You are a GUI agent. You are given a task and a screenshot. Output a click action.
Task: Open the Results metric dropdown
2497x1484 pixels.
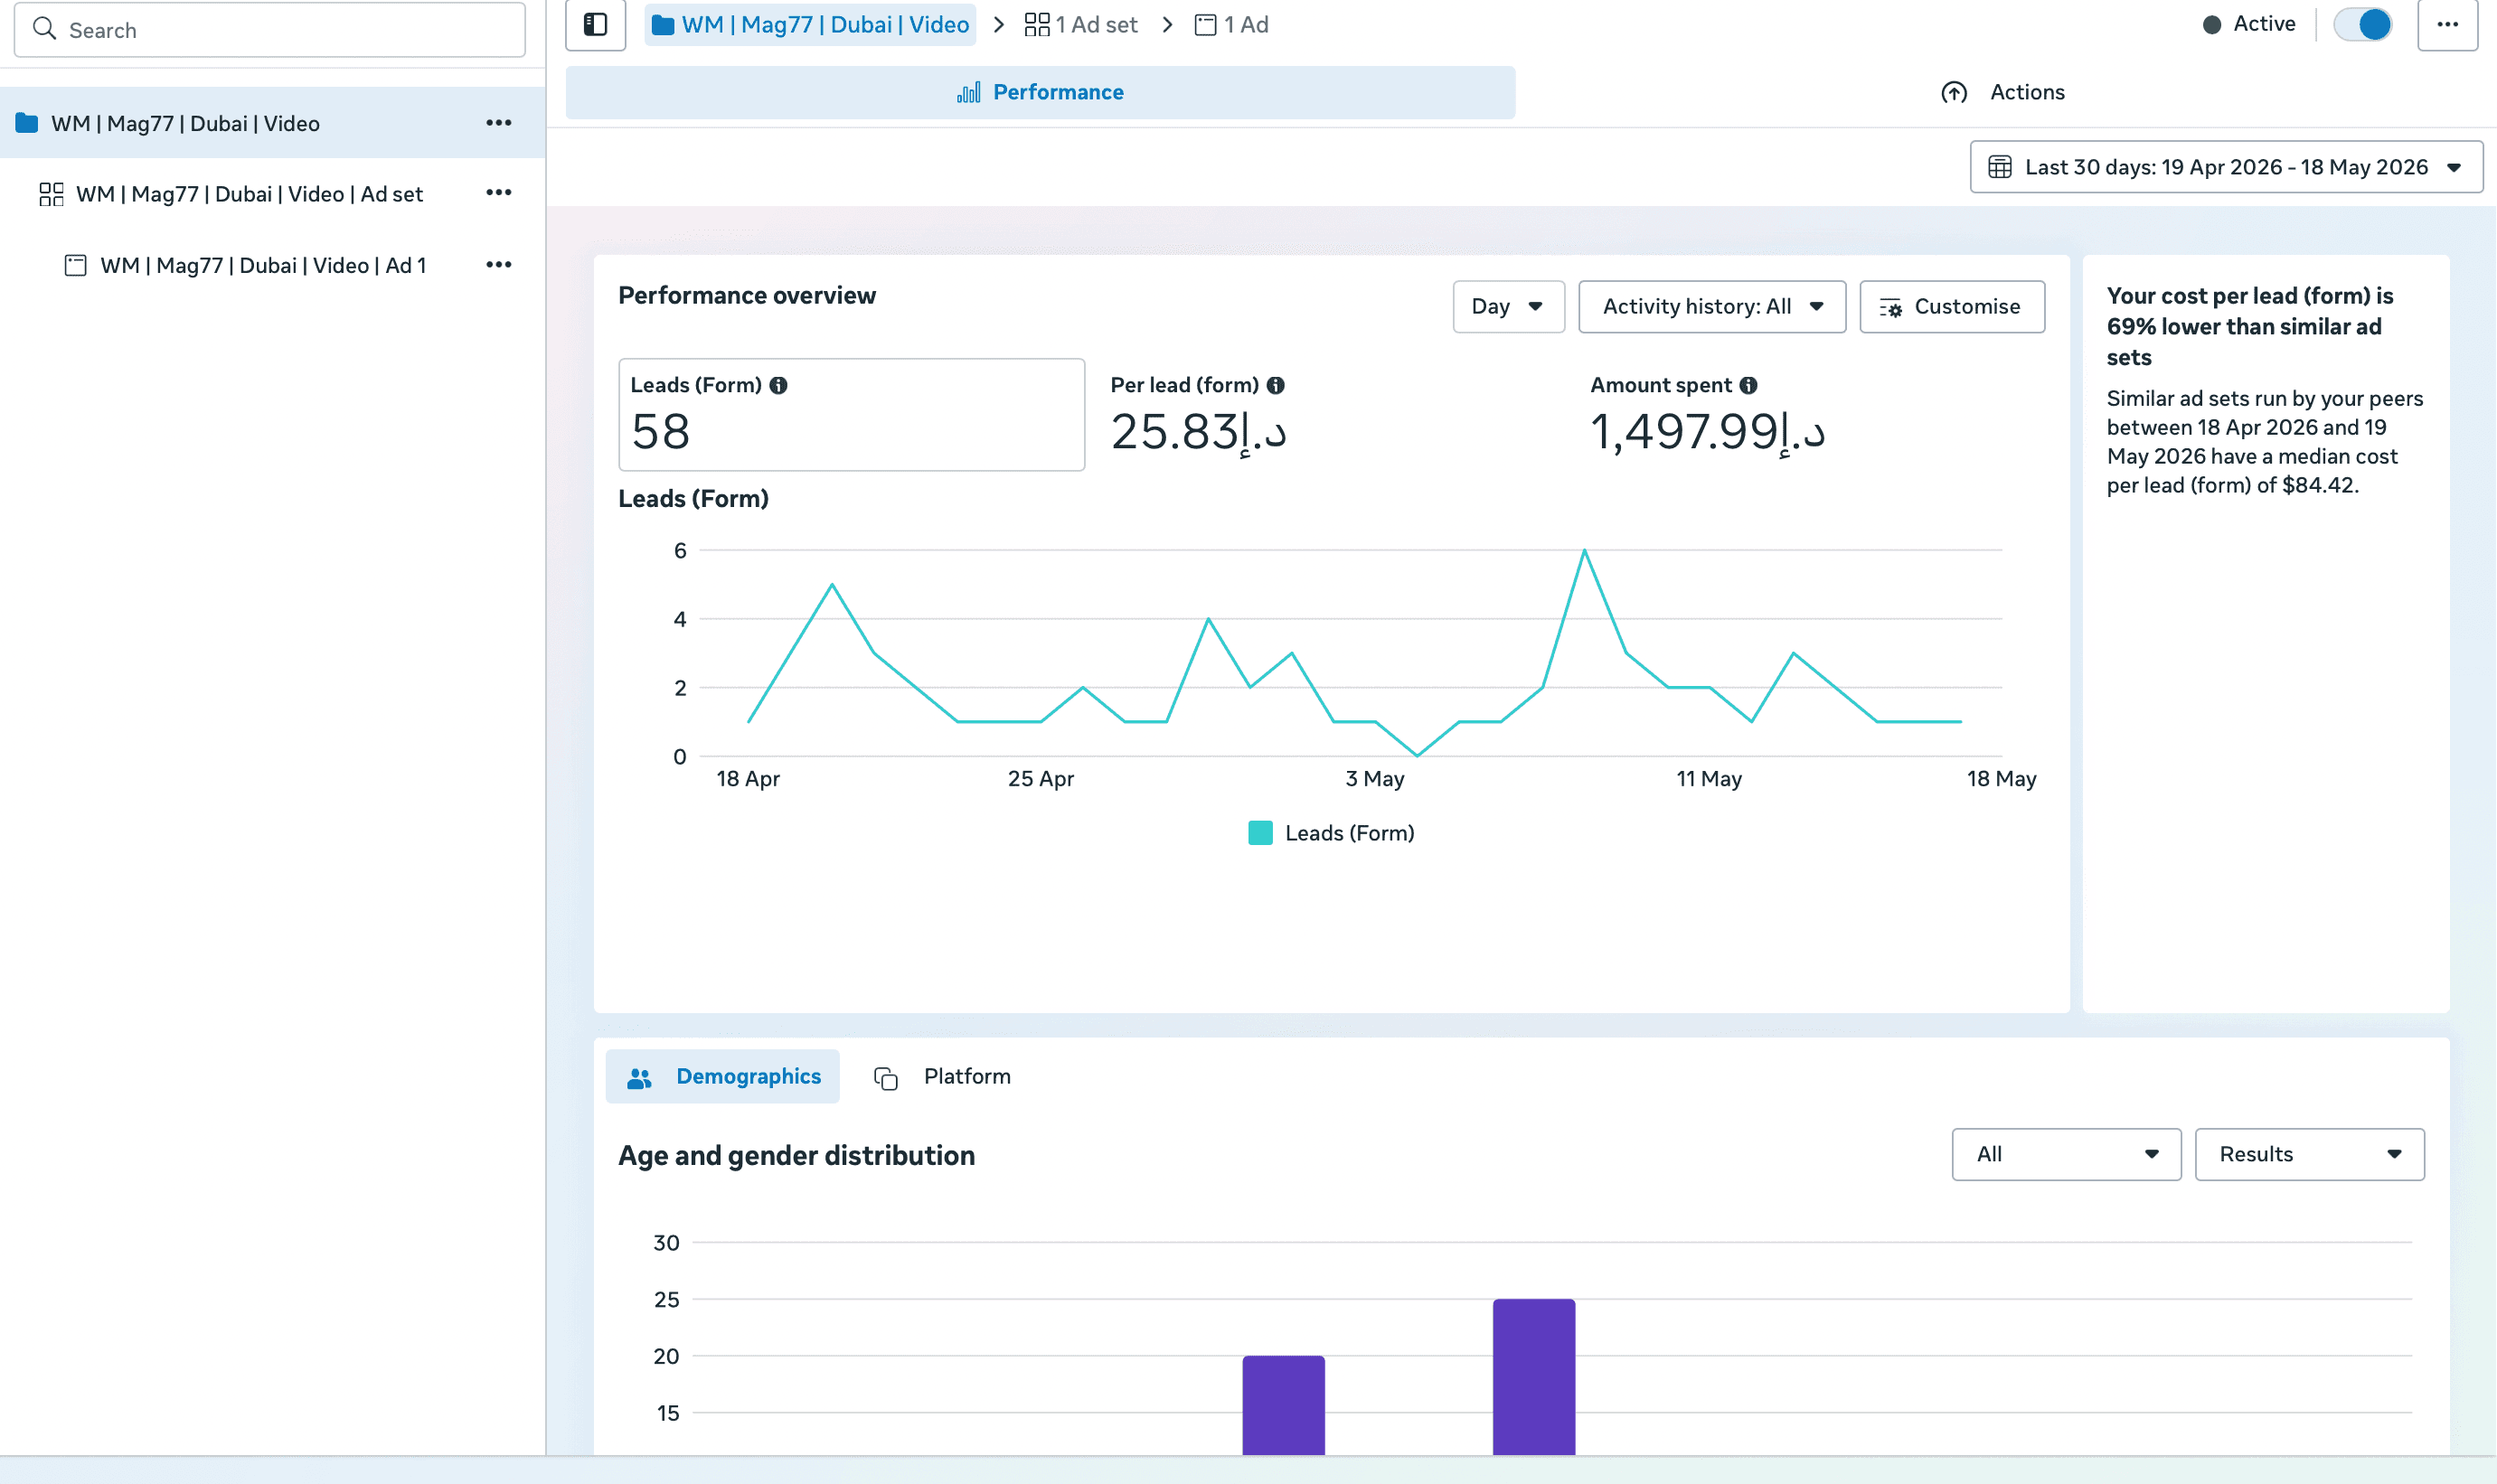coord(2309,1154)
